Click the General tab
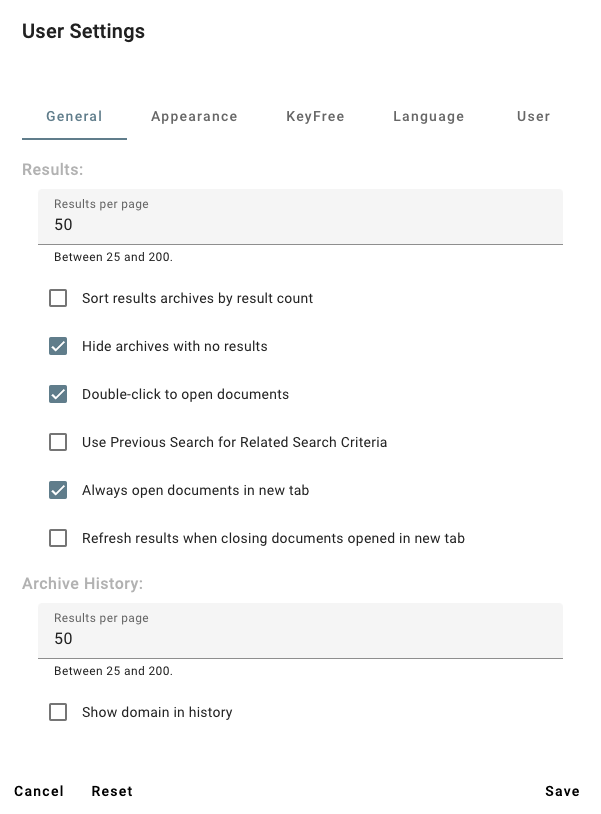 [74, 116]
